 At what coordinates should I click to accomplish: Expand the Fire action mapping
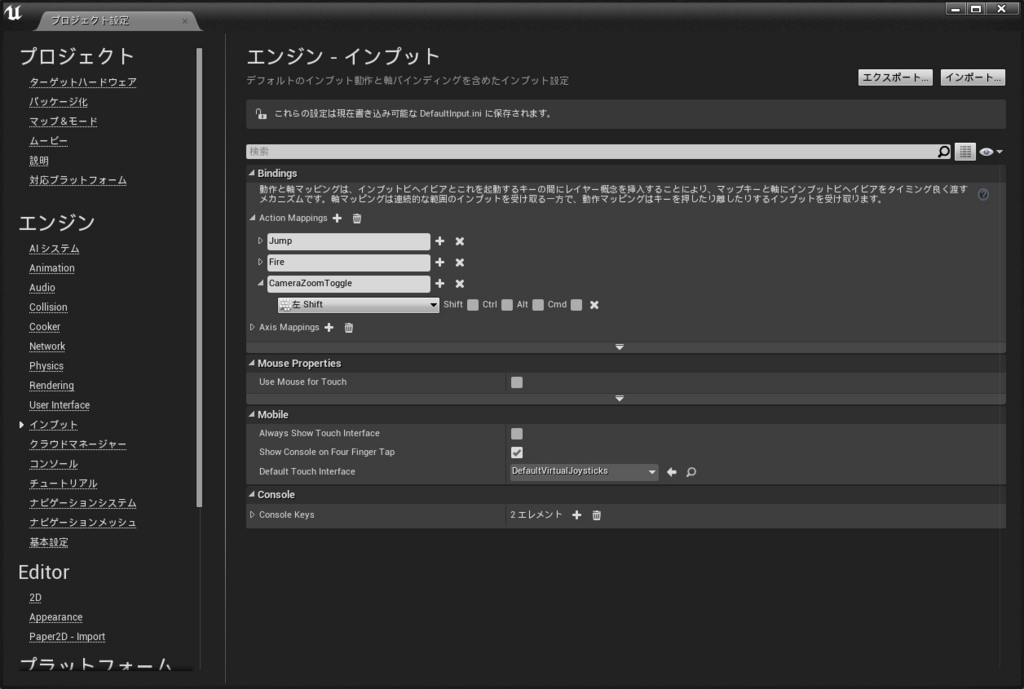click(260, 262)
